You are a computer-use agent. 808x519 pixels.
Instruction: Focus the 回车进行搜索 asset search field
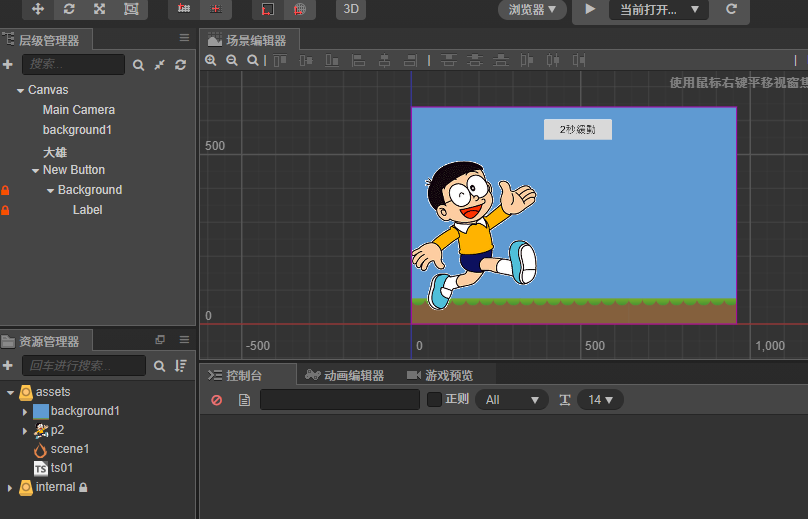(84, 366)
